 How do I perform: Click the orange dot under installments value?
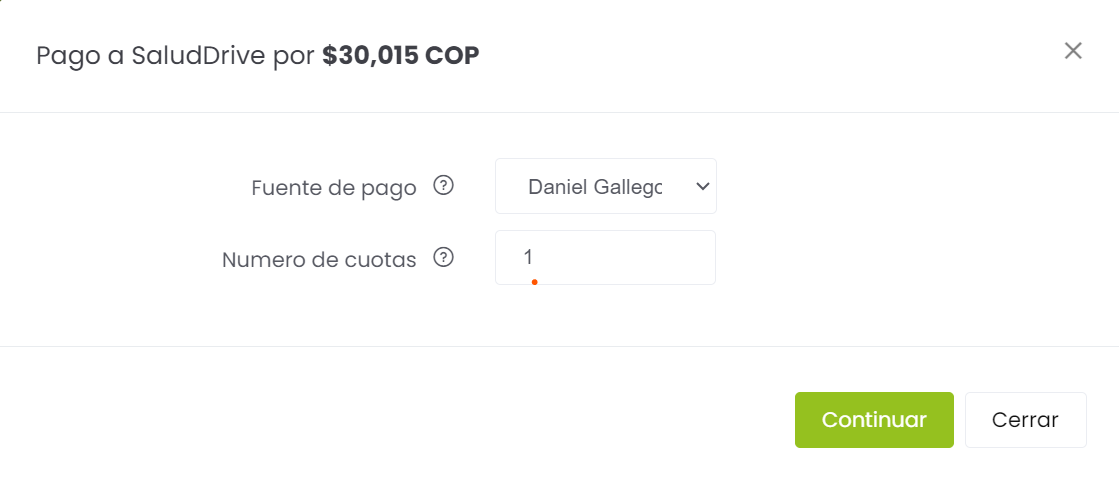point(535,282)
